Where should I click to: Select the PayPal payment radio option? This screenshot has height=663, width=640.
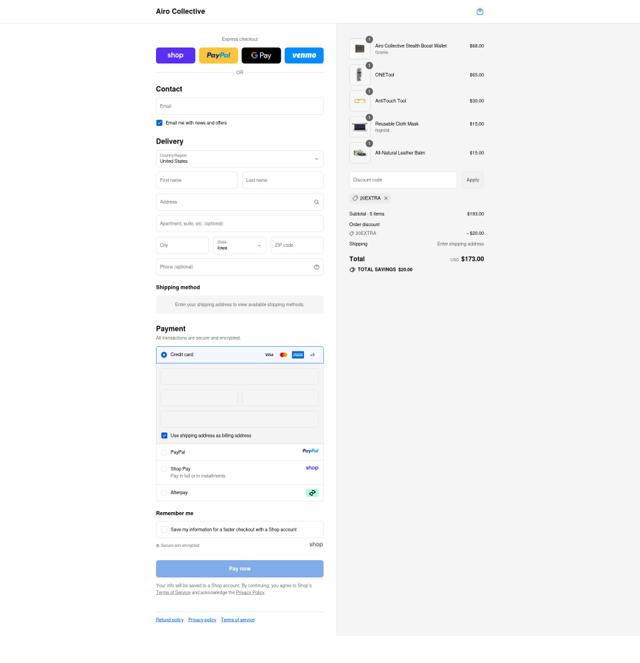(x=164, y=452)
